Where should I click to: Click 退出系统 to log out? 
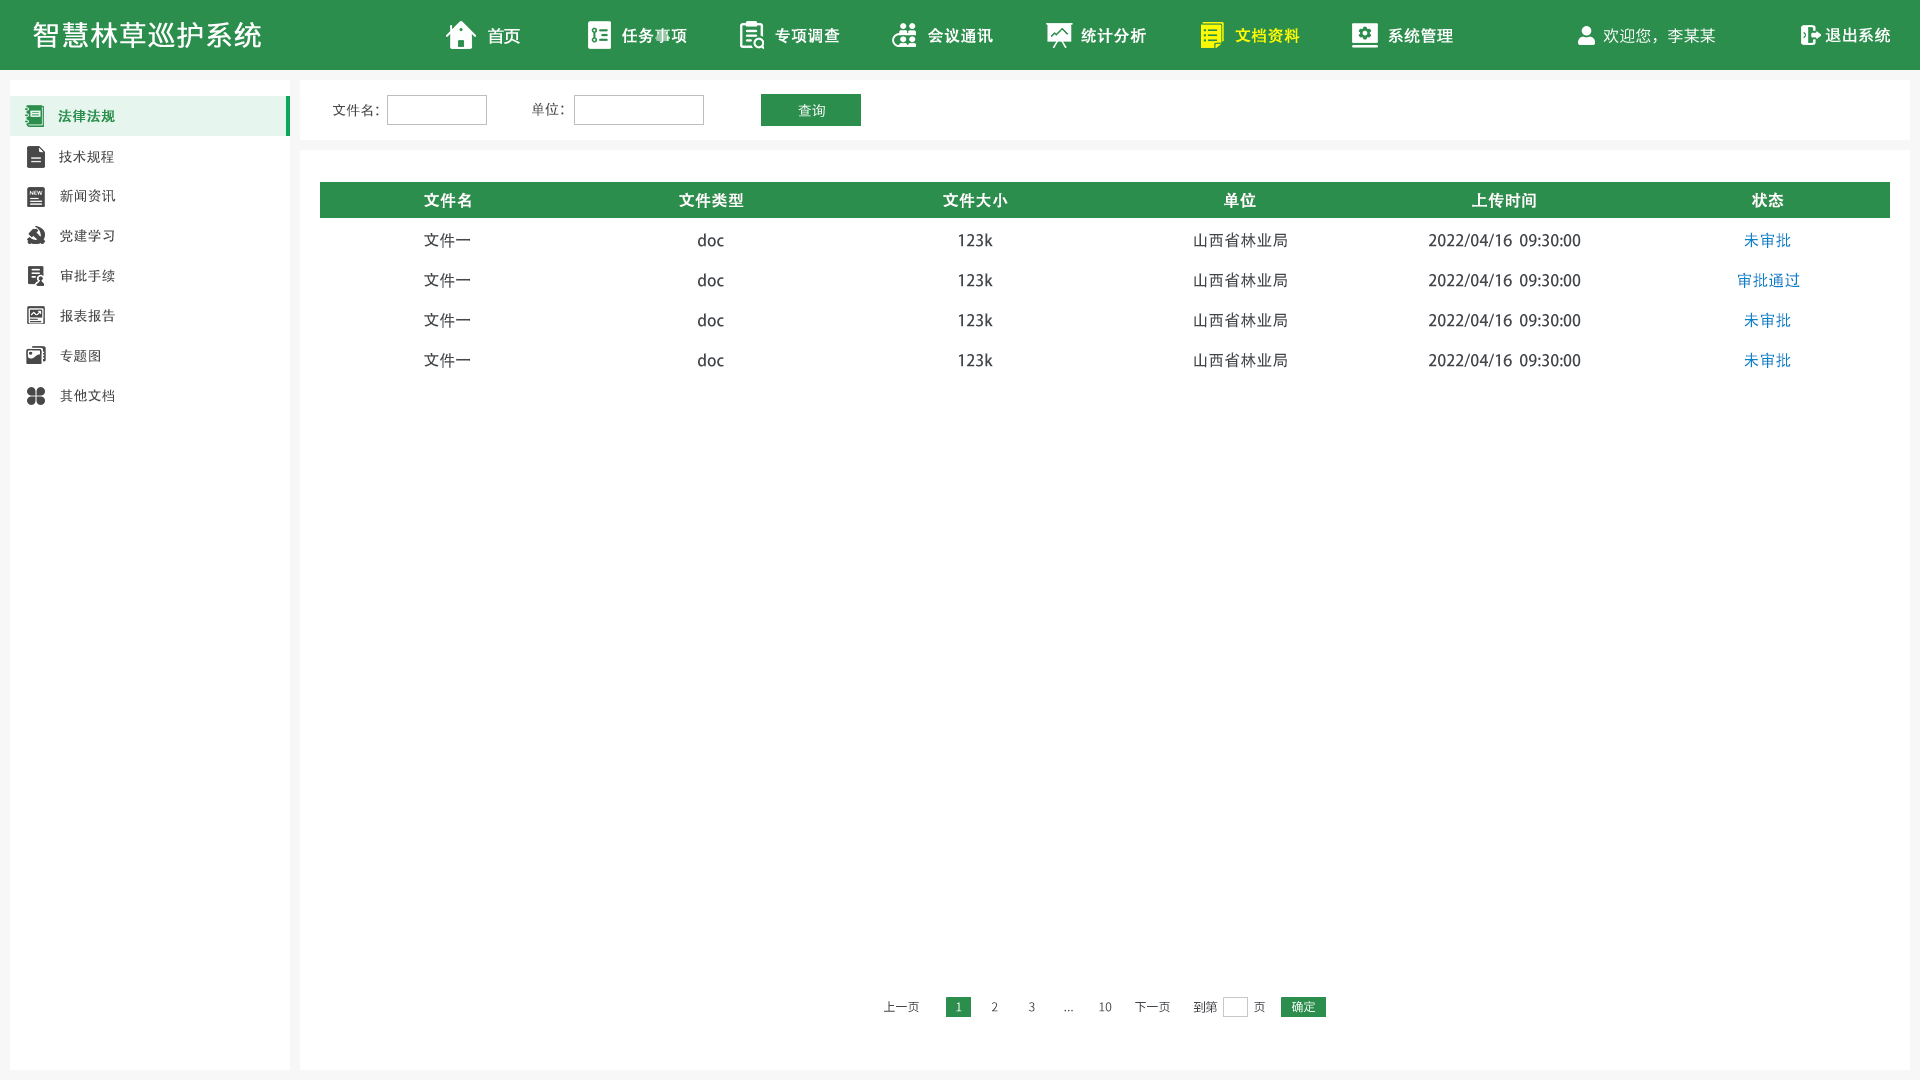pyautogui.click(x=1845, y=35)
